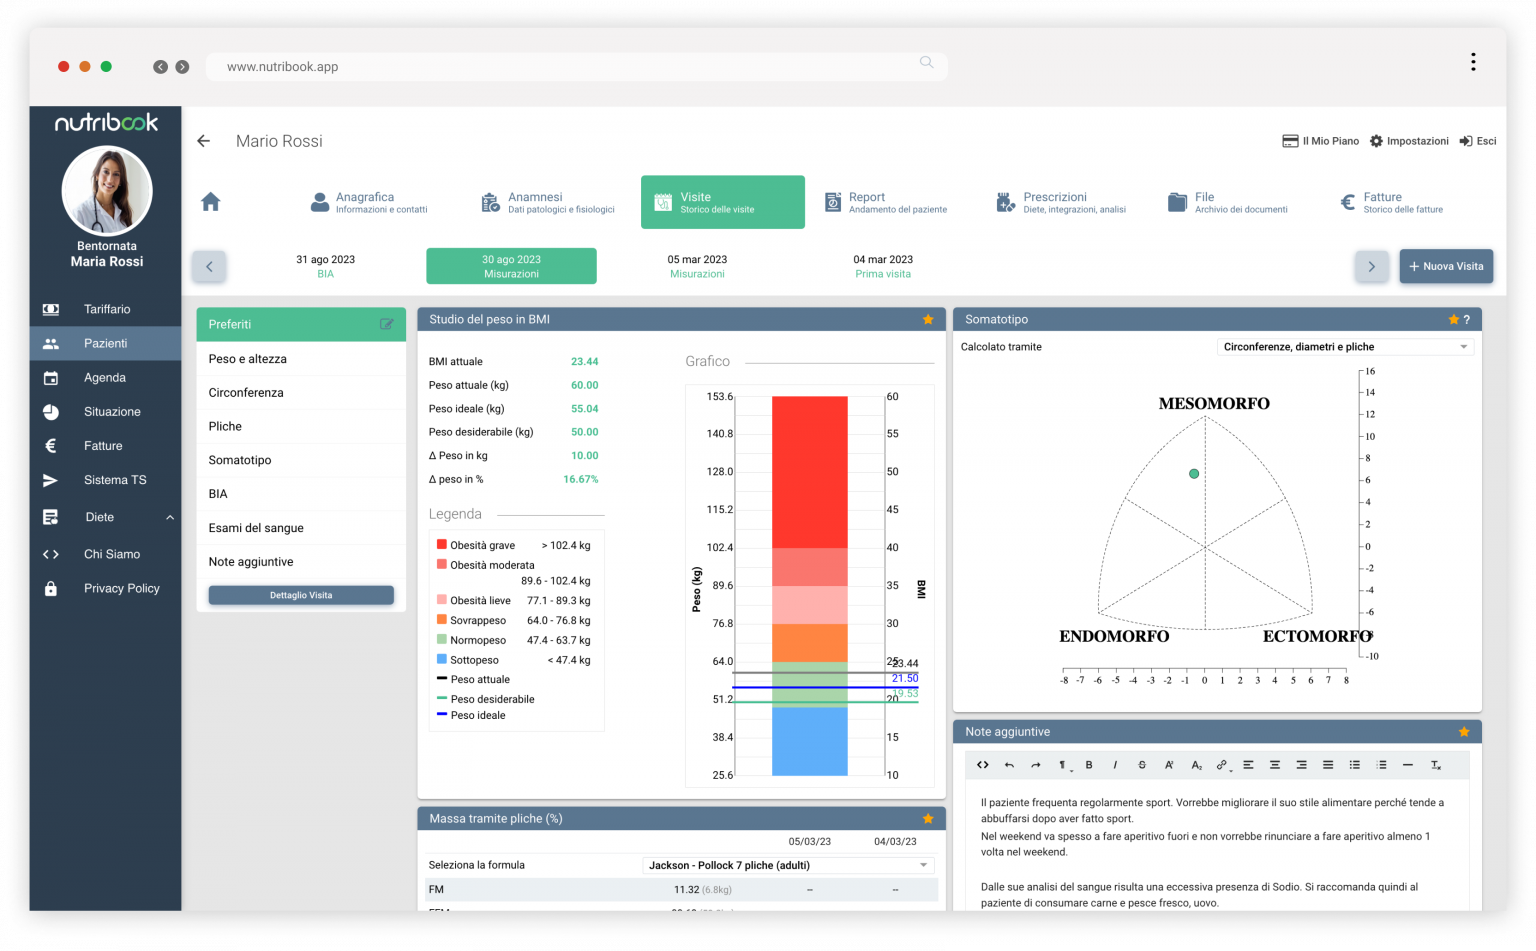Click the green point on the somatotype chart
Viewport: 1536px width, 951px height.
click(1194, 474)
